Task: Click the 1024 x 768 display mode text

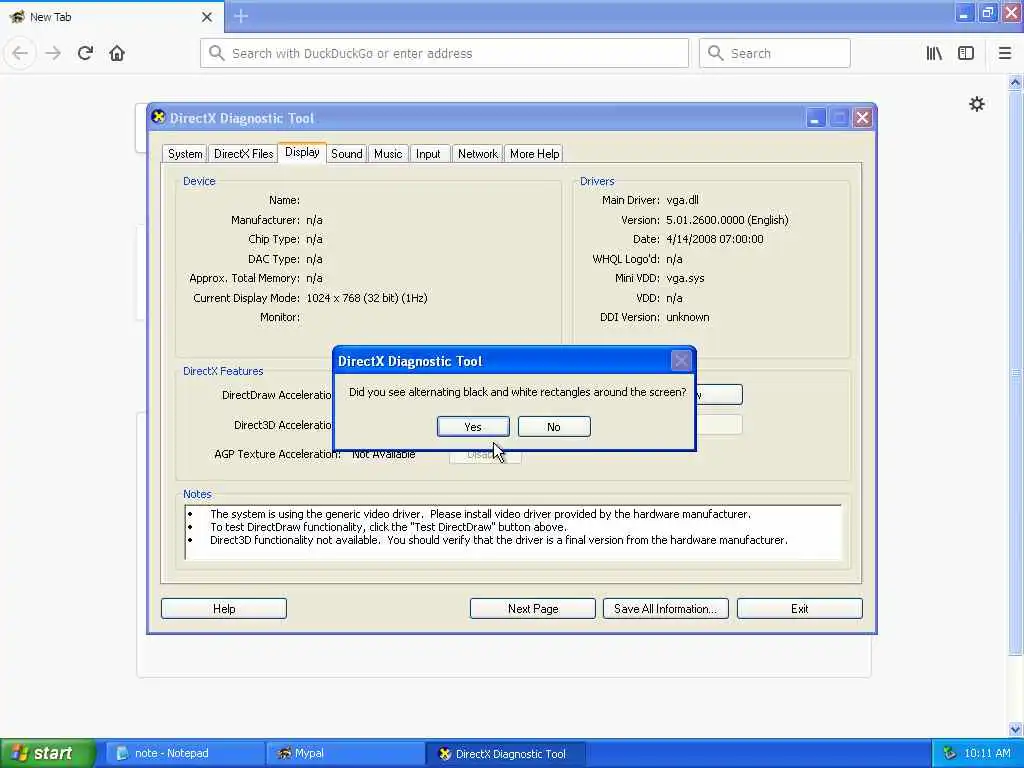Action: 366,298
